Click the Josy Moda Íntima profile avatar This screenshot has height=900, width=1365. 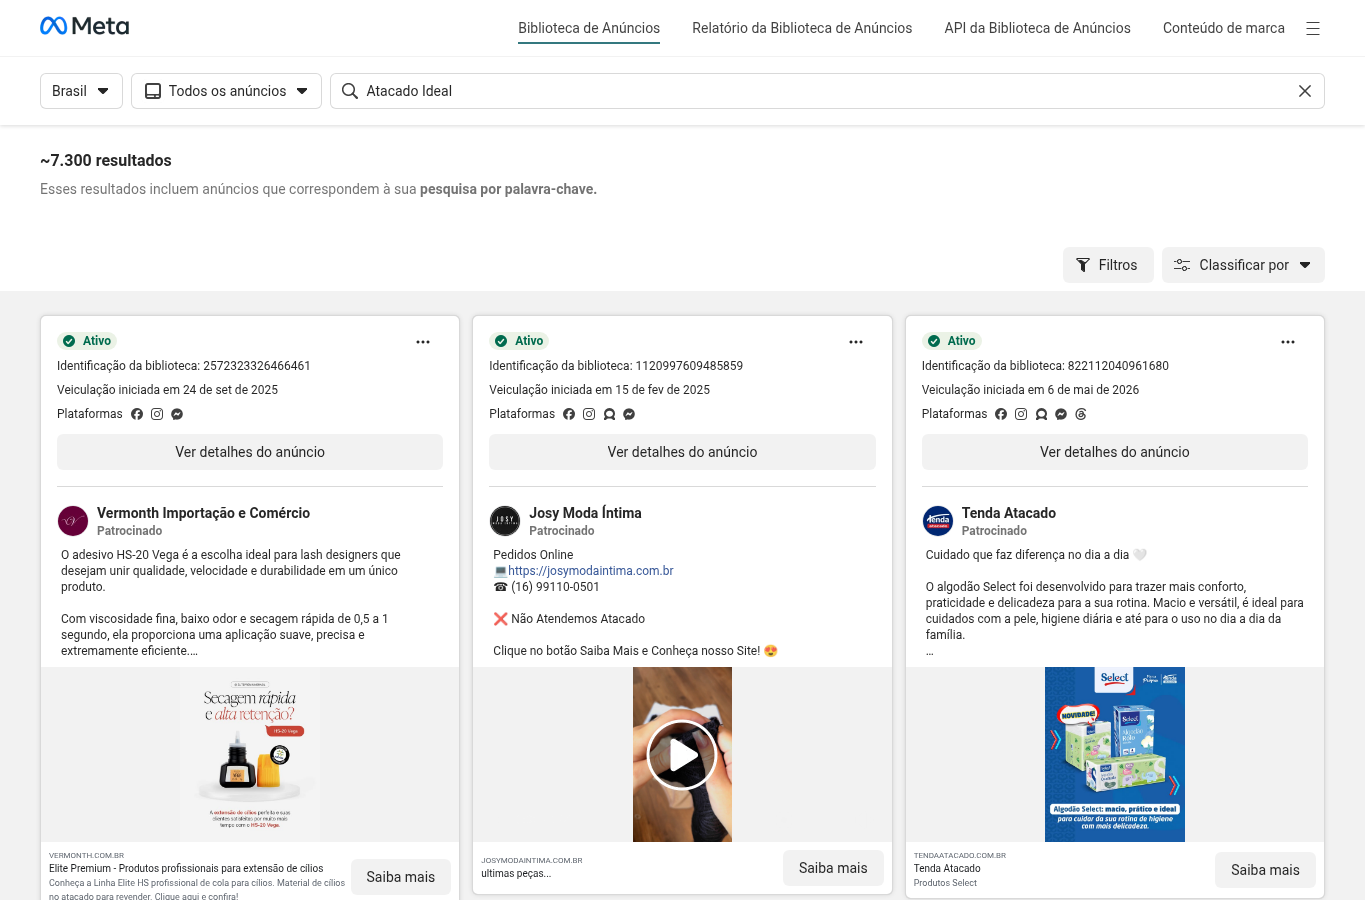505,521
